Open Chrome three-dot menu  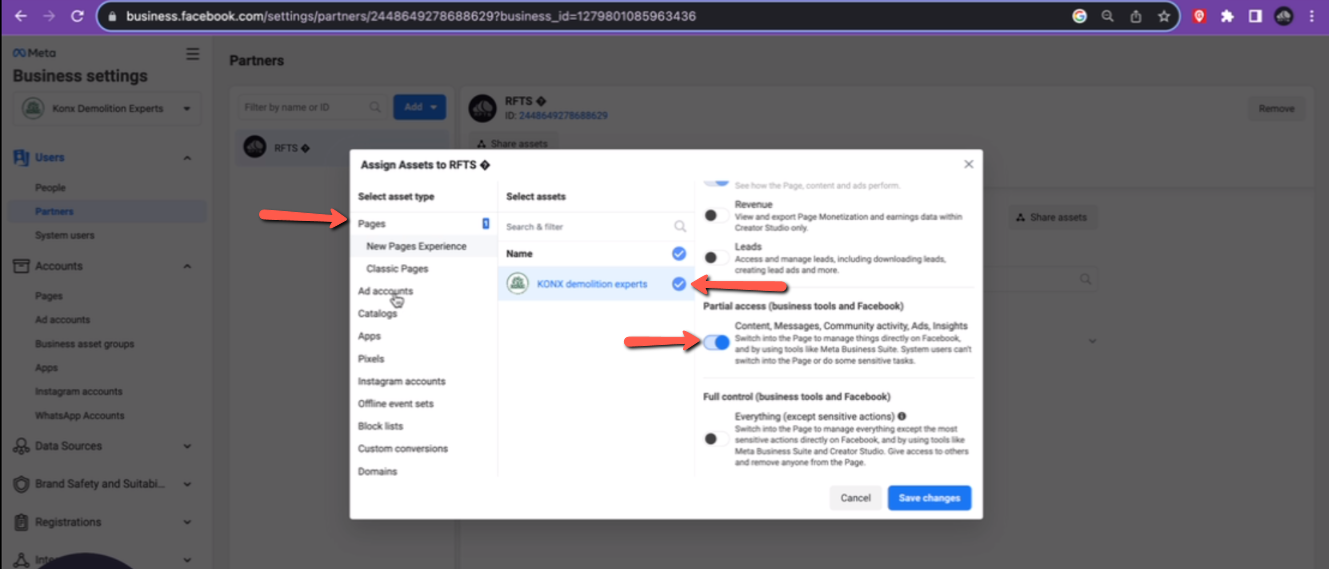coord(1311,16)
